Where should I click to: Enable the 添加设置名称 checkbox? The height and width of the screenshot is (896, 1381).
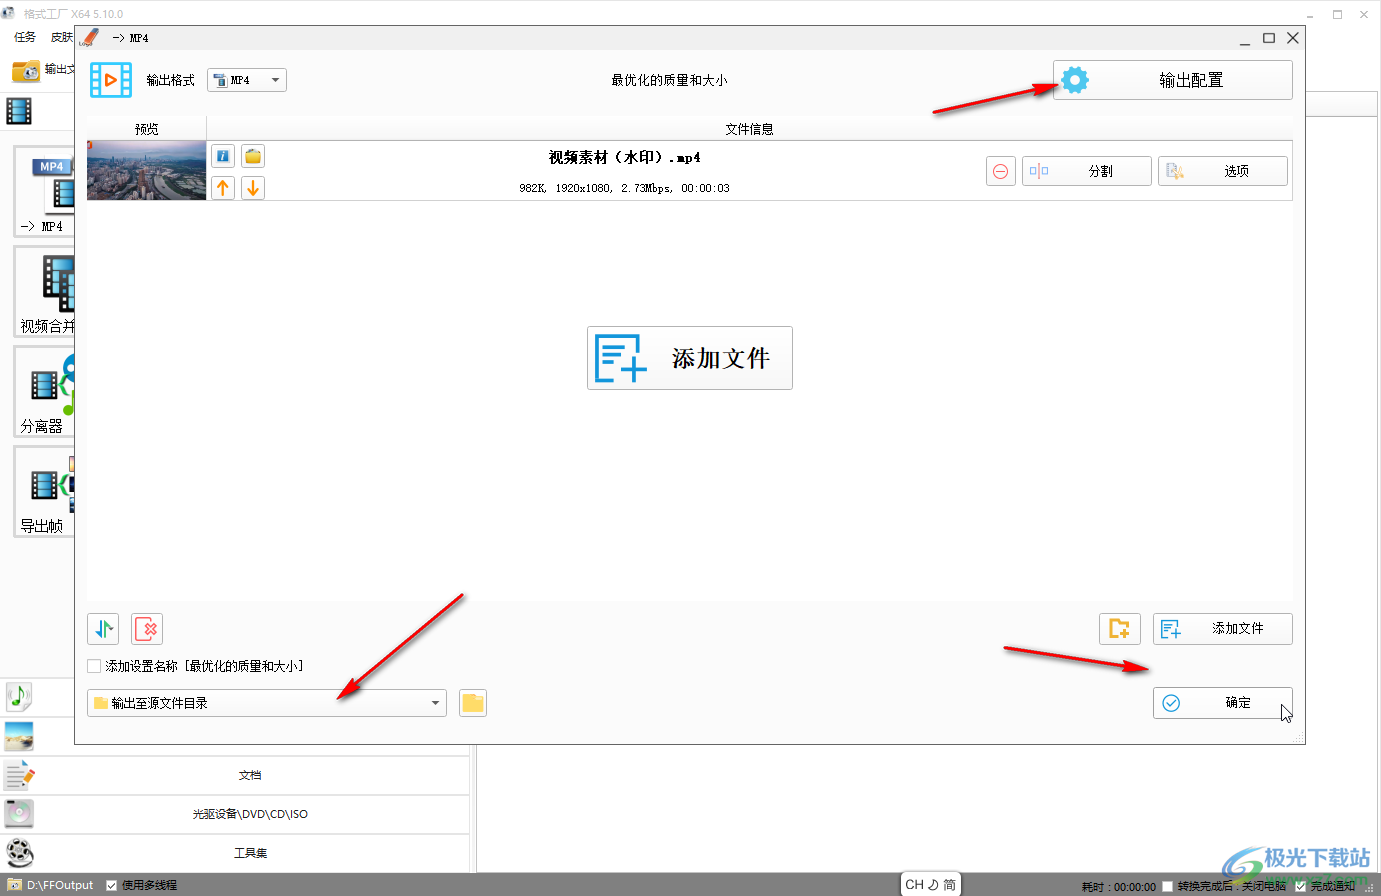[x=94, y=666]
